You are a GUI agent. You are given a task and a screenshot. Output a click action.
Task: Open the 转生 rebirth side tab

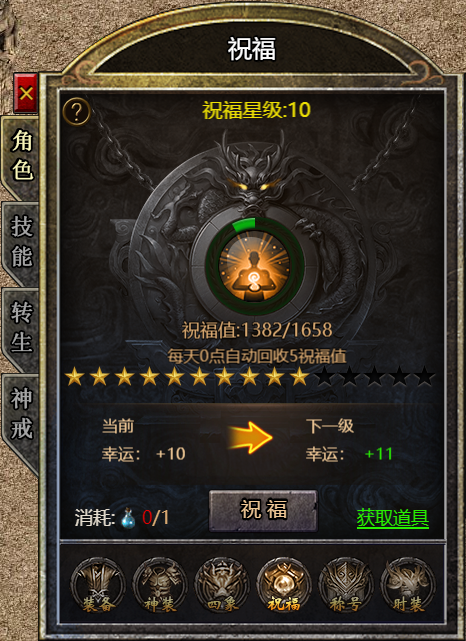(21, 328)
